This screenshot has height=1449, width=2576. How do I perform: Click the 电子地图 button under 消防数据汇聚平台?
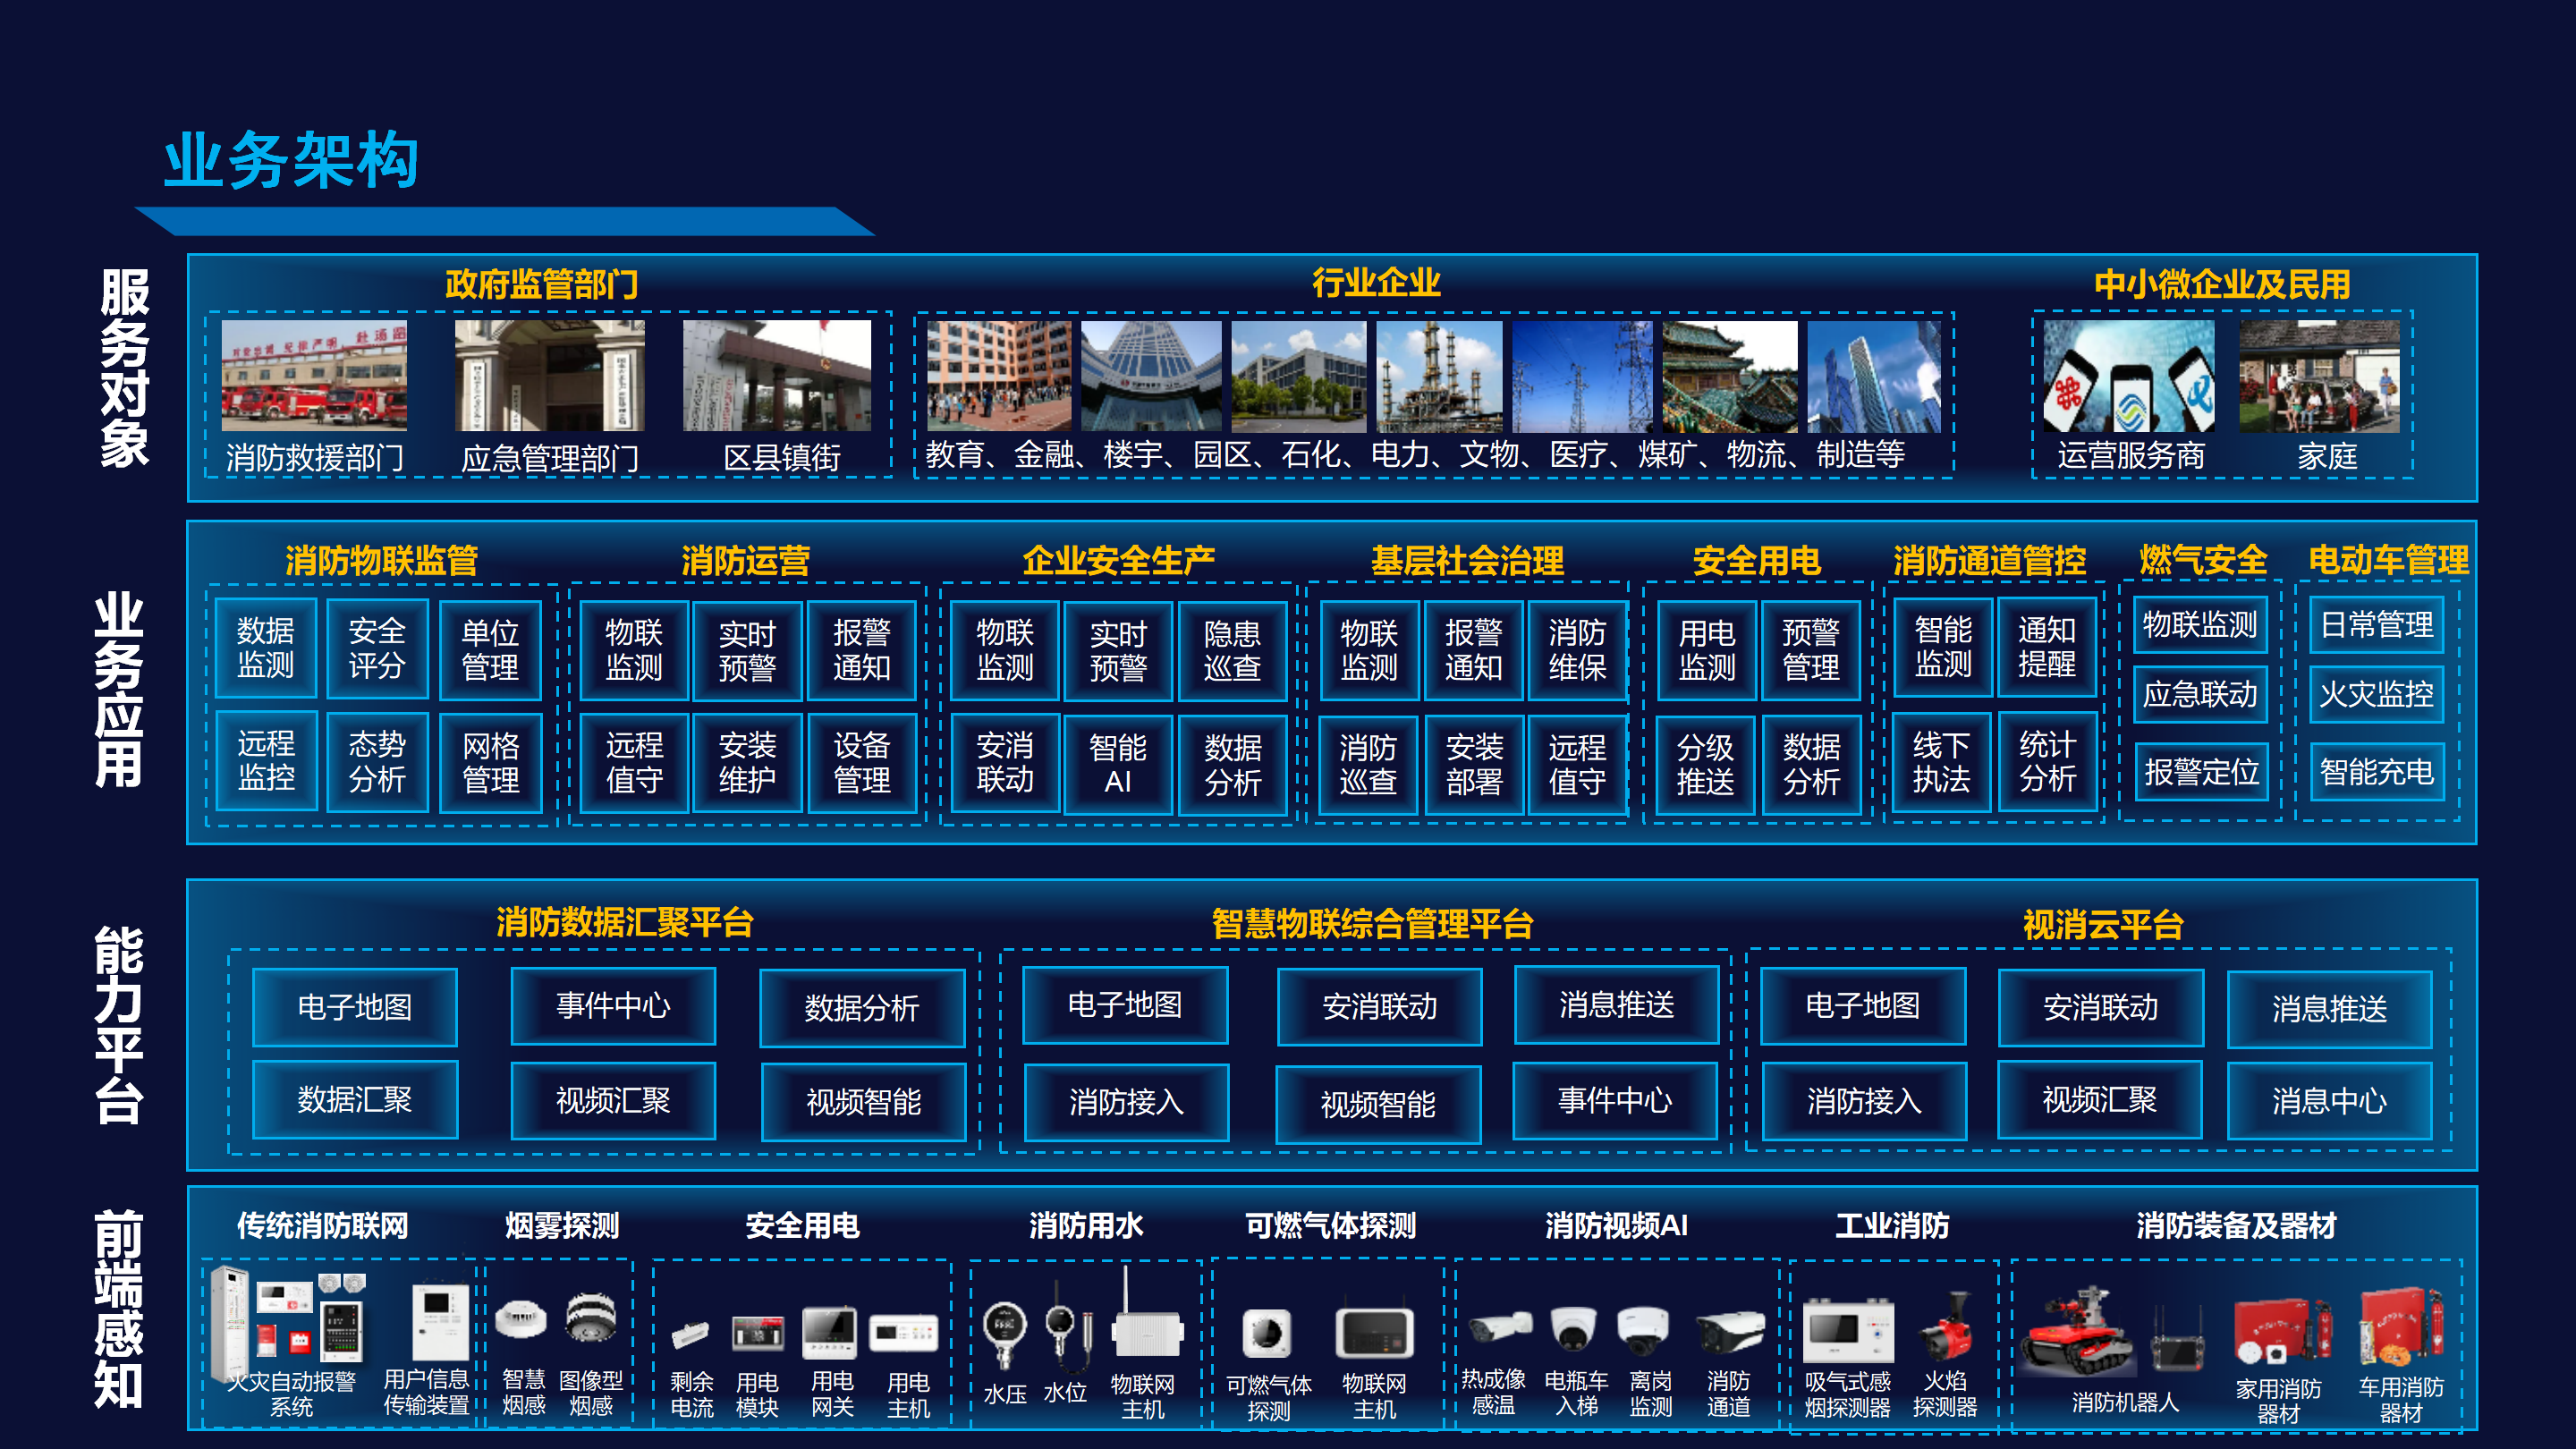(355, 1007)
